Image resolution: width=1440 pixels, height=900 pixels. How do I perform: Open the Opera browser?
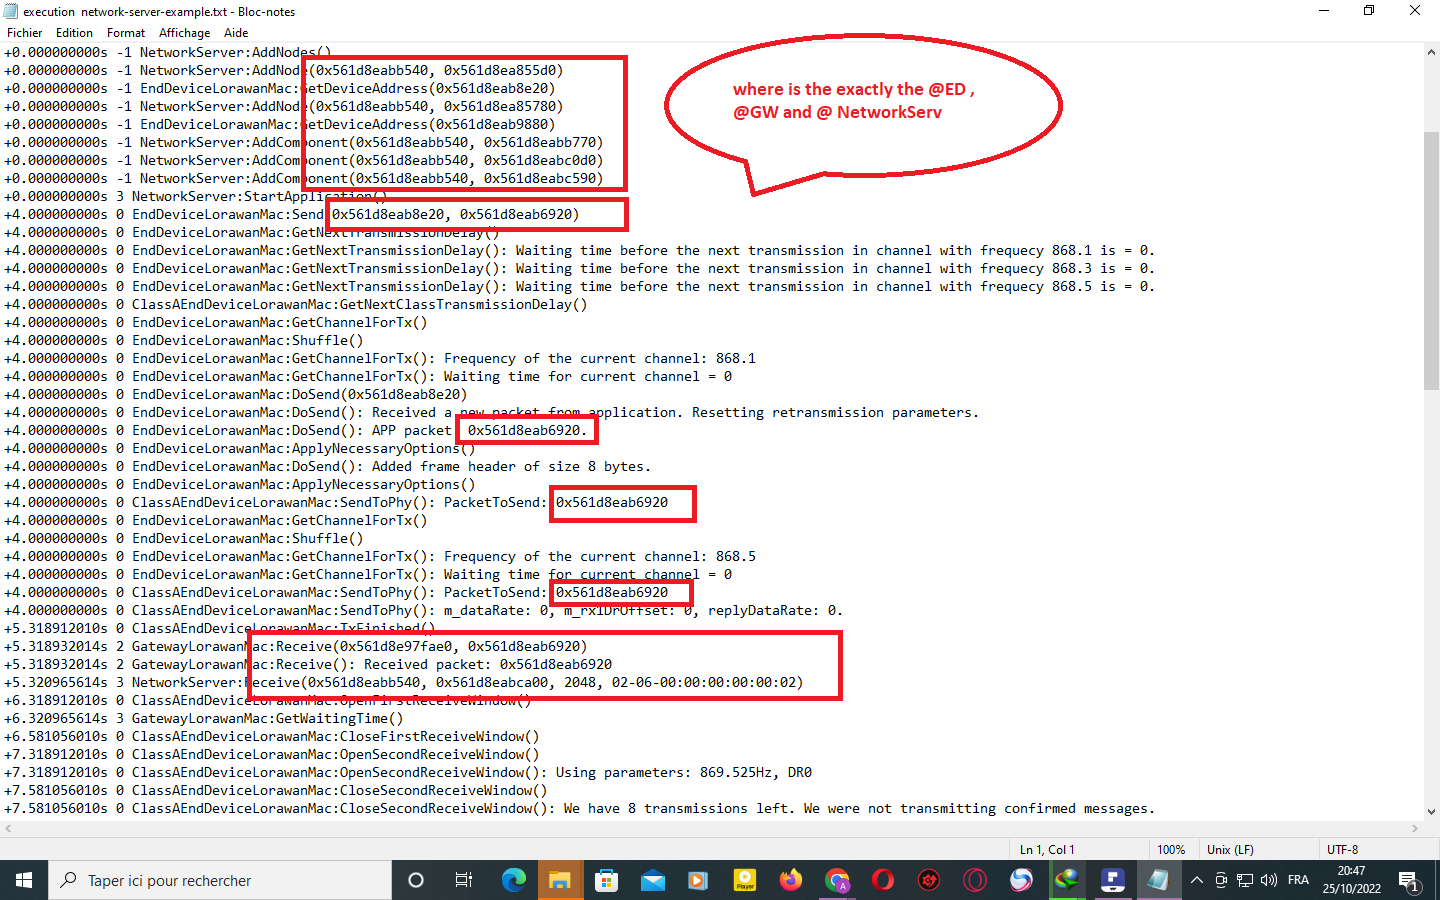click(x=881, y=880)
